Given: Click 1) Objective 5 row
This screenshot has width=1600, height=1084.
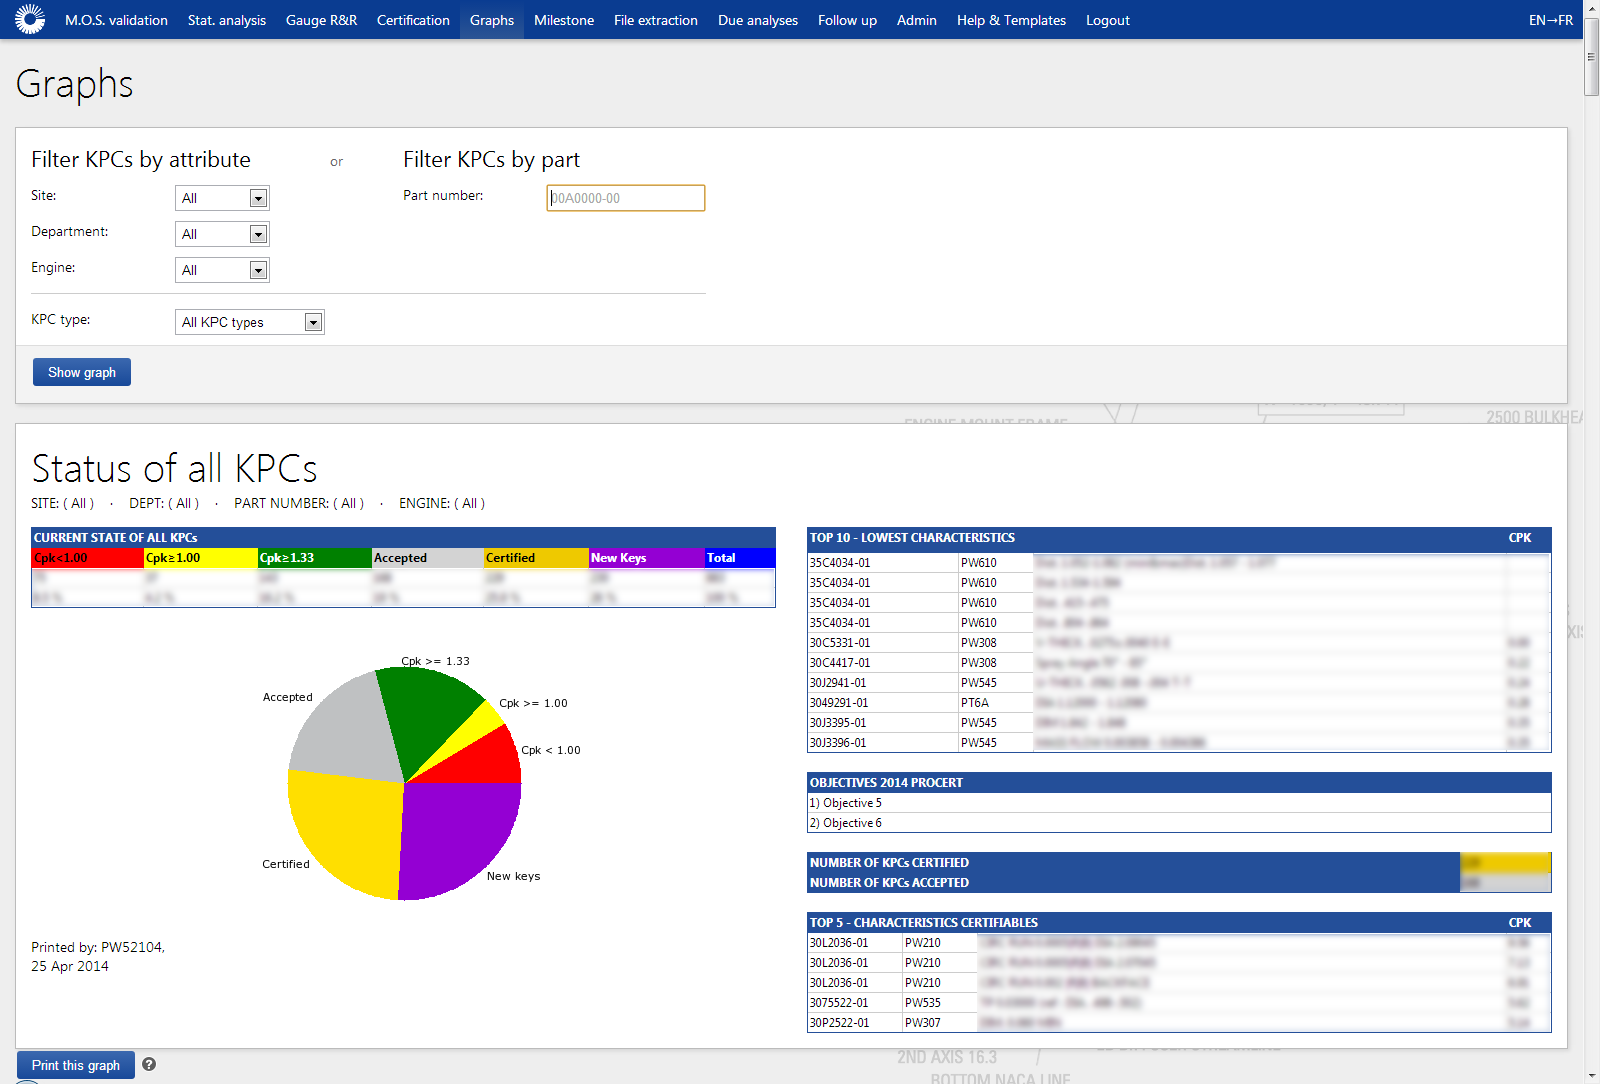Looking at the screenshot, I should [x=1179, y=803].
